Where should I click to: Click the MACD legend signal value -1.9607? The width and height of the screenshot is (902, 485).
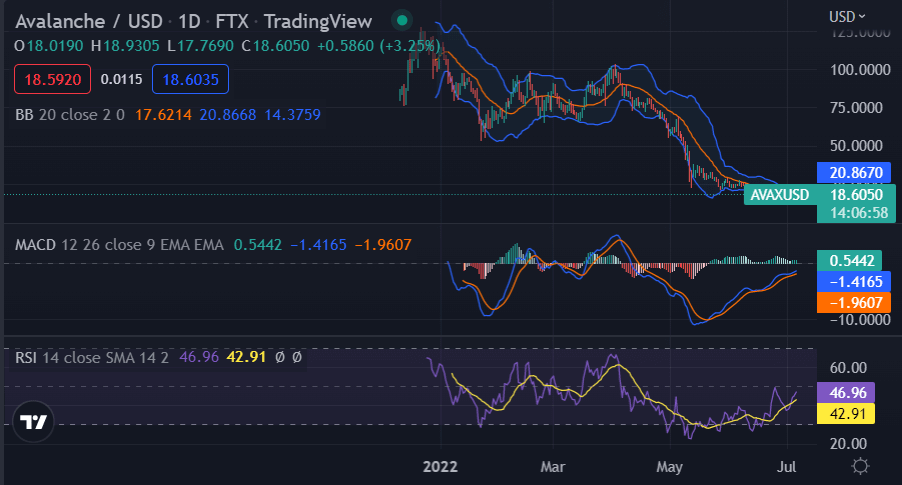pyautogui.click(x=383, y=245)
